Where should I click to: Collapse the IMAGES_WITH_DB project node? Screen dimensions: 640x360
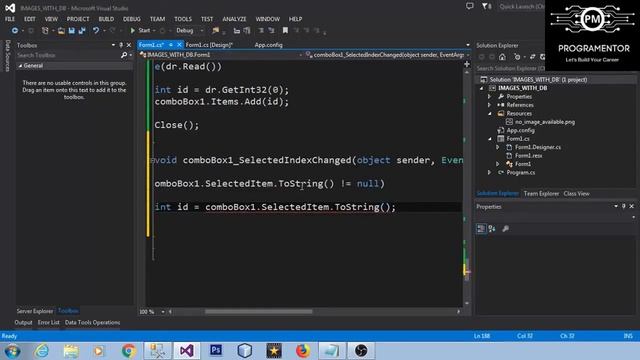[x=482, y=88]
